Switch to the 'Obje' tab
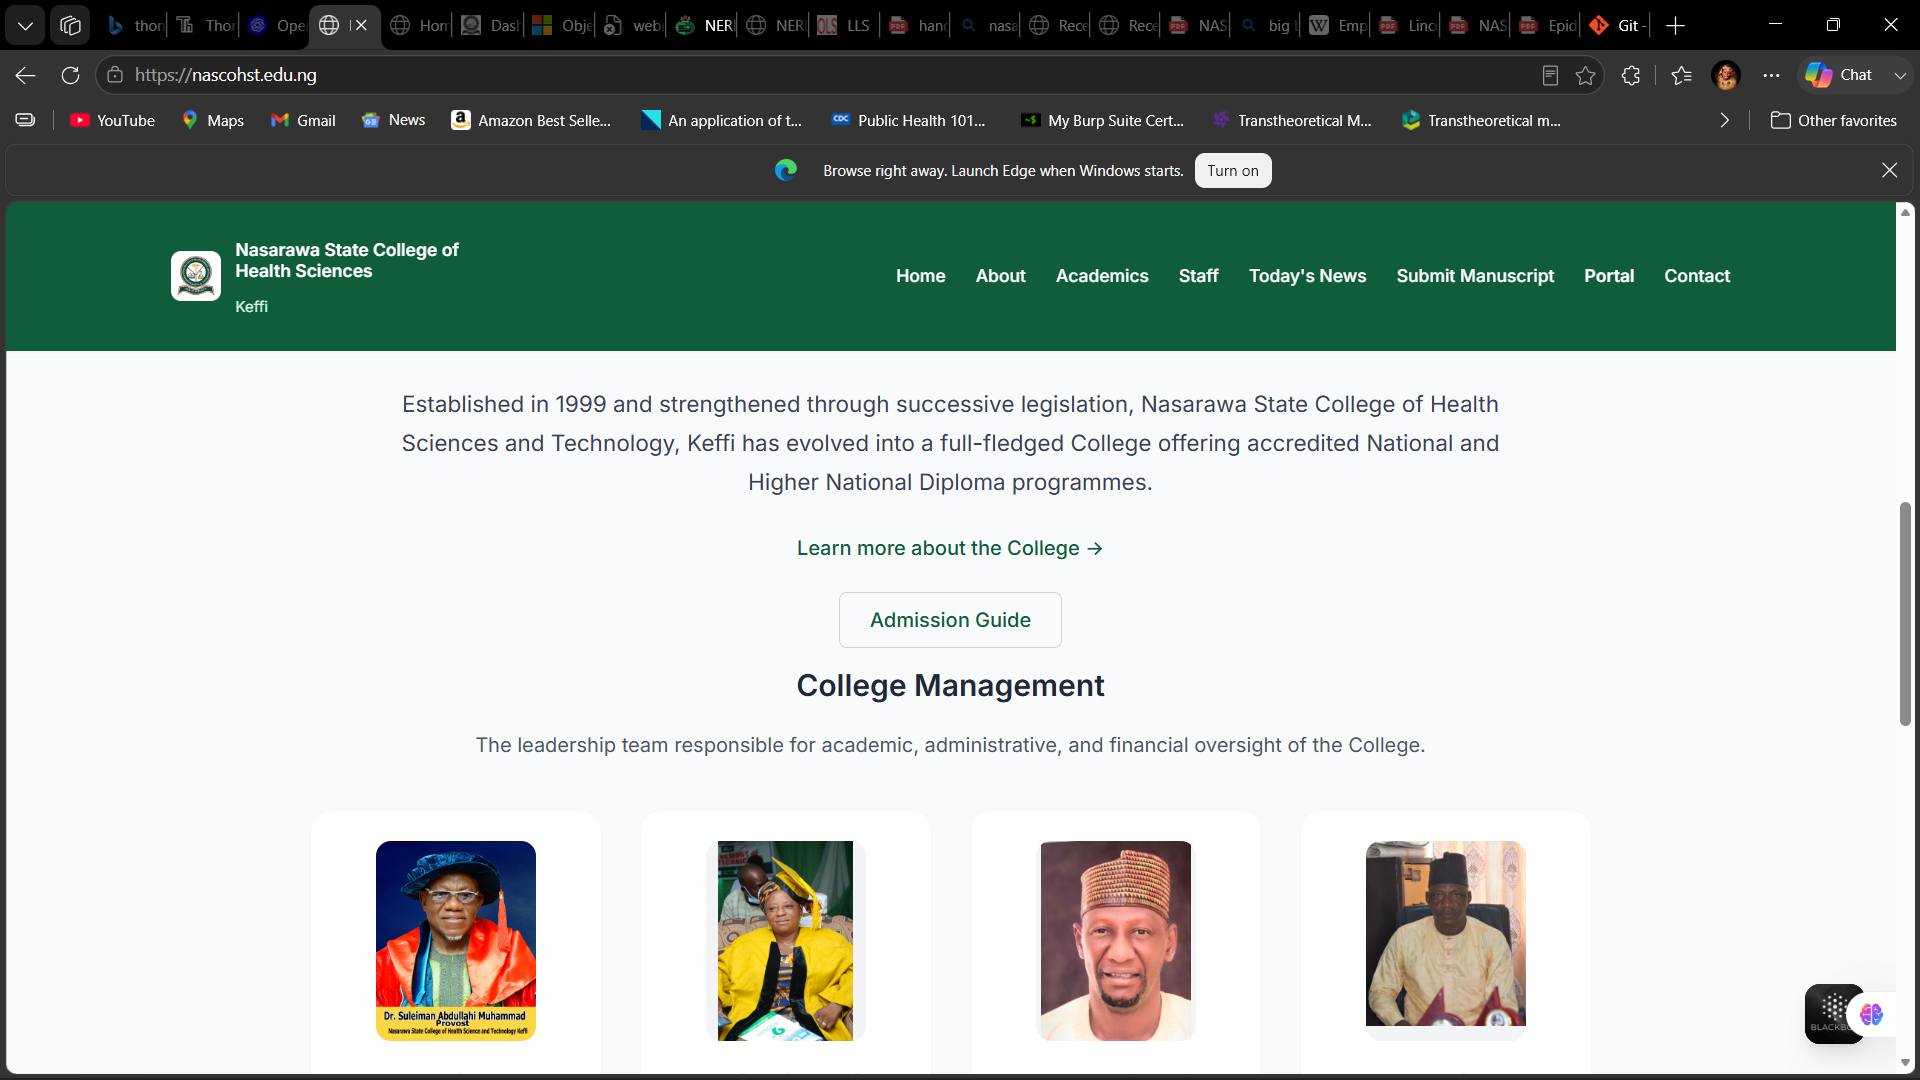This screenshot has height=1080, width=1920. click(562, 26)
